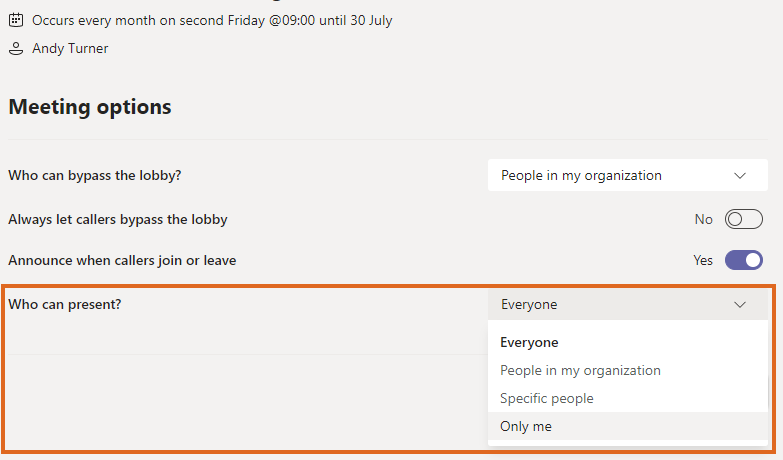Choose 'People in my organization' presenter option
The image size is (783, 460).
[x=580, y=370]
